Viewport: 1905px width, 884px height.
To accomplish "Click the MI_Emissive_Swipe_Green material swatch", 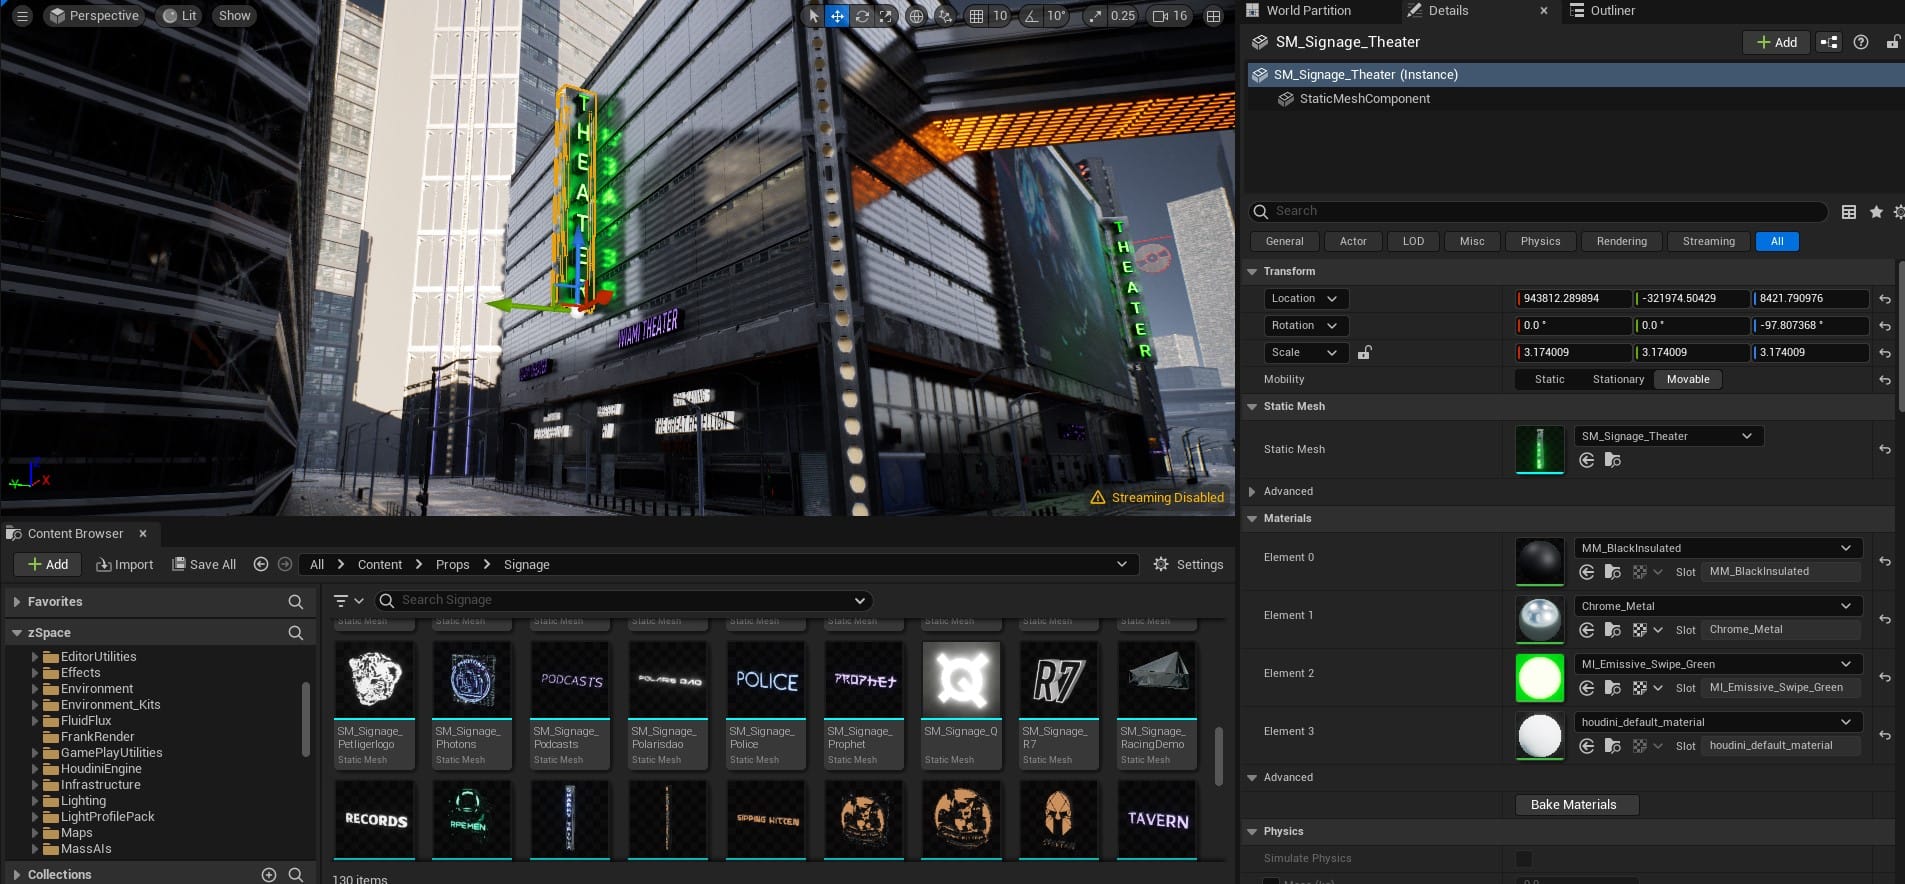I will pyautogui.click(x=1539, y=677).
